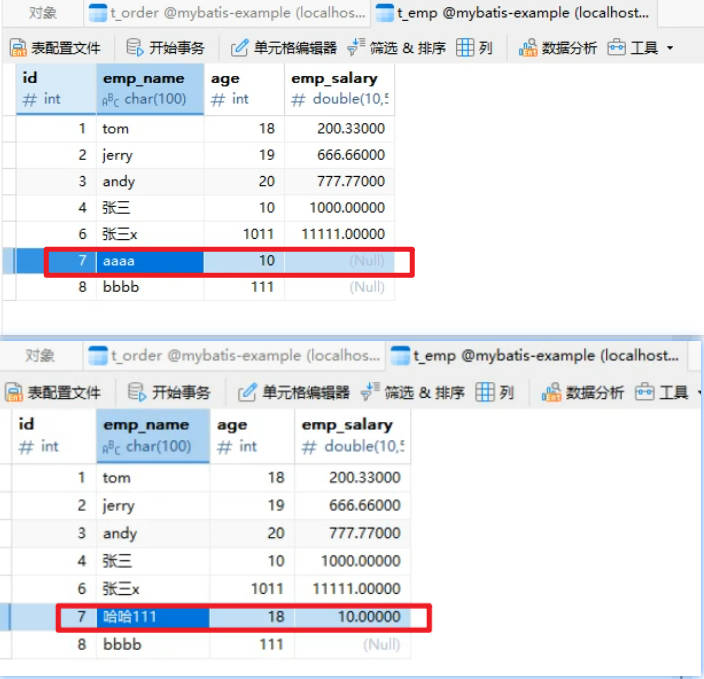Click filter & sort icon in bottom window
This screenshot has height=679, width=704.
point(370,392)
